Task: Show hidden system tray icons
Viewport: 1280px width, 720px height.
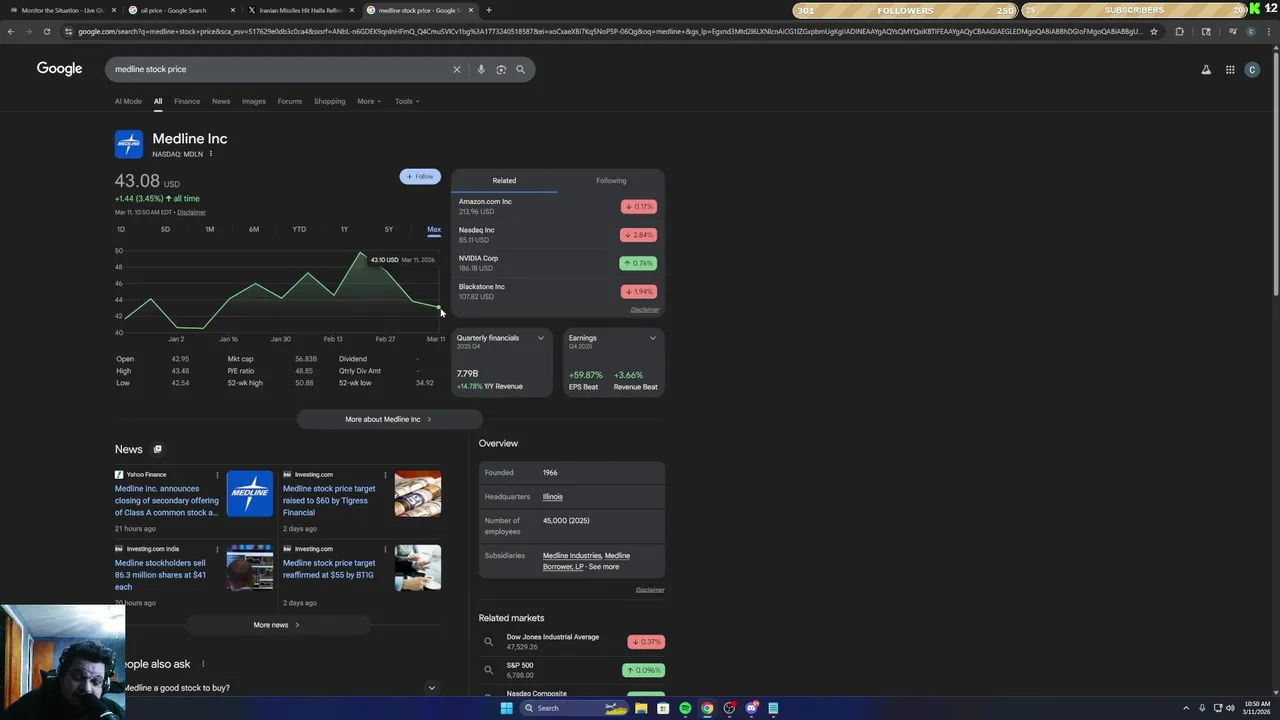Action: 1187,708
